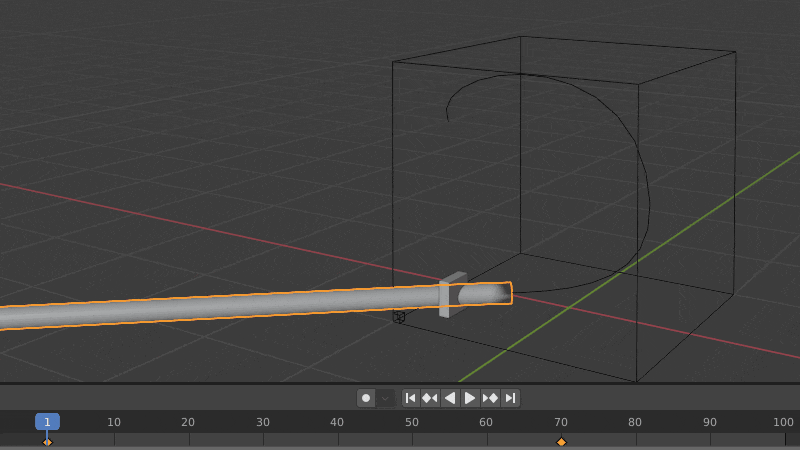
Task: Click frame 40 label on the timeline
Action: 337,422
